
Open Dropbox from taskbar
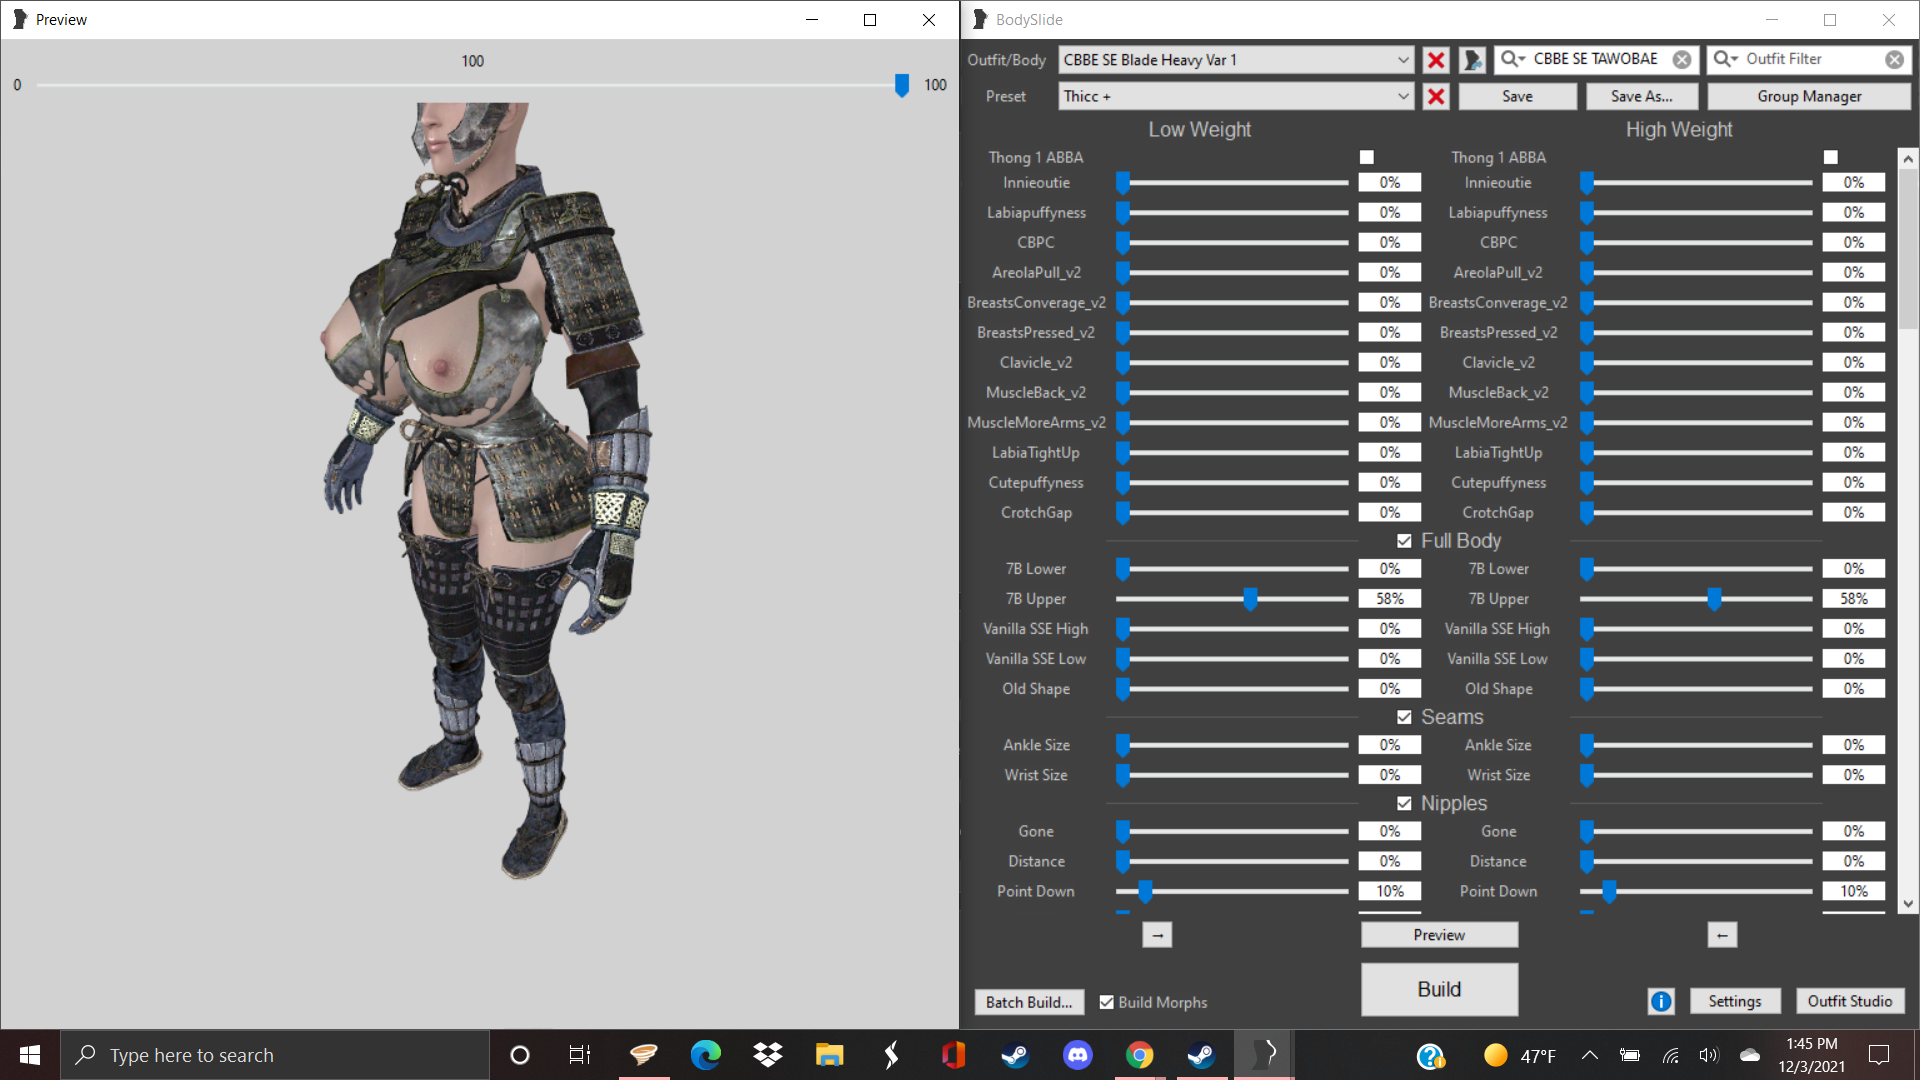767,1055
